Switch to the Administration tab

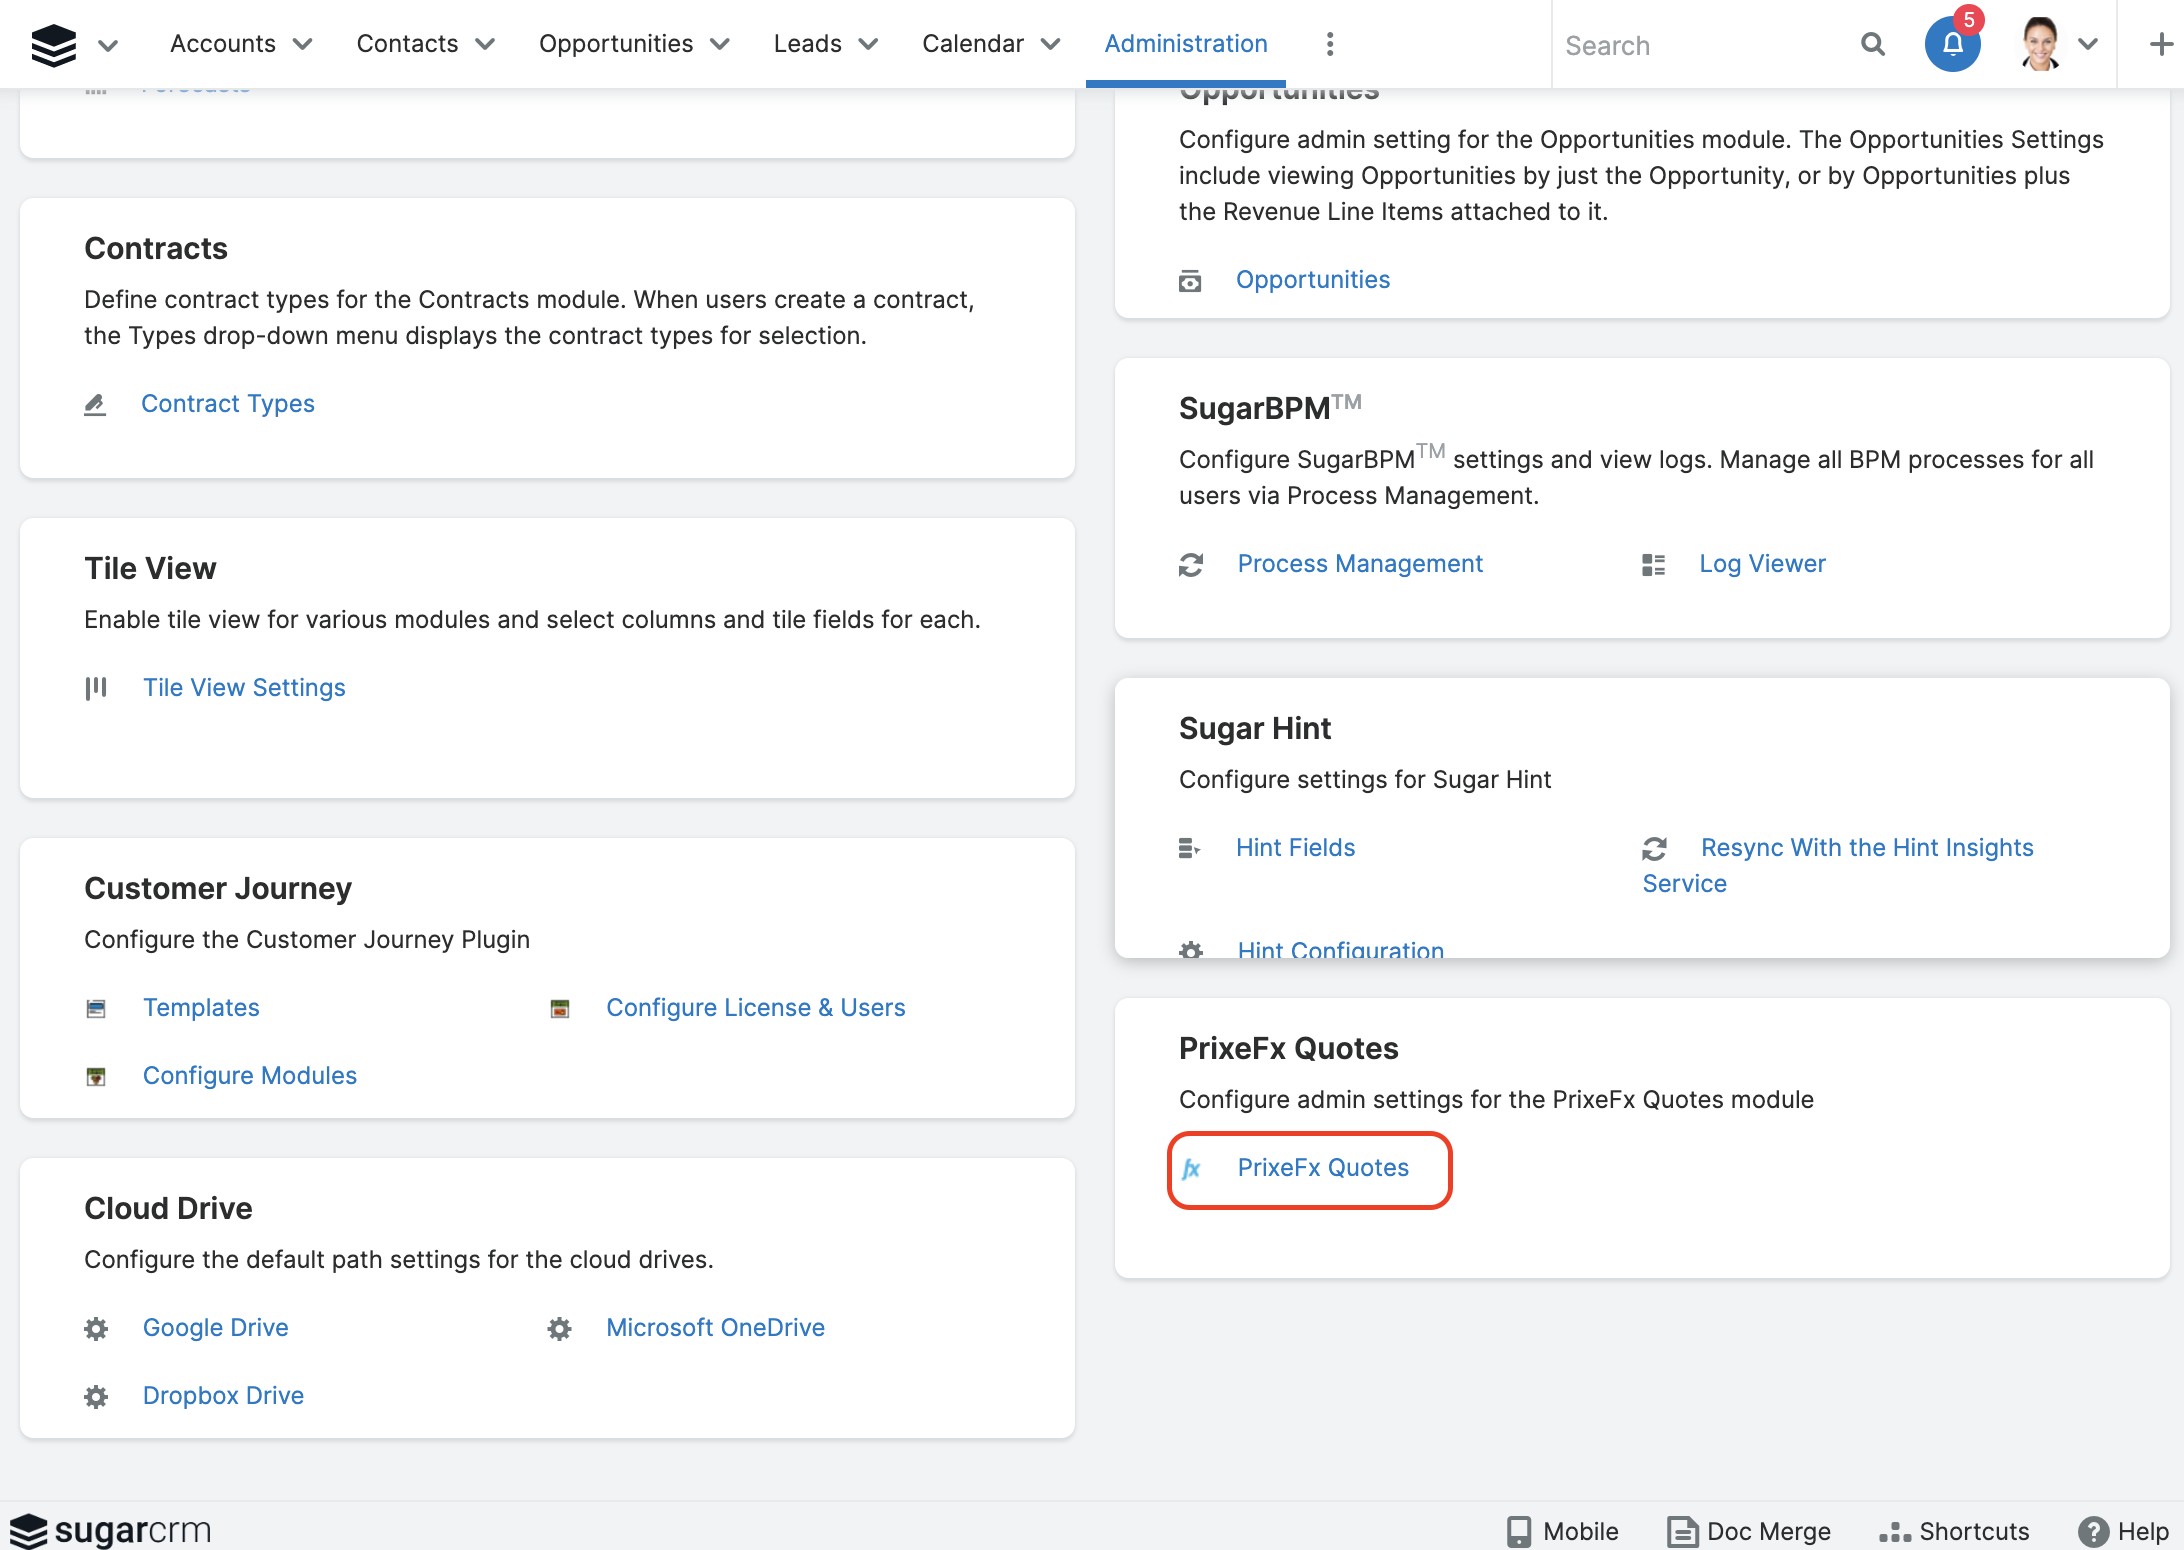1185,44
